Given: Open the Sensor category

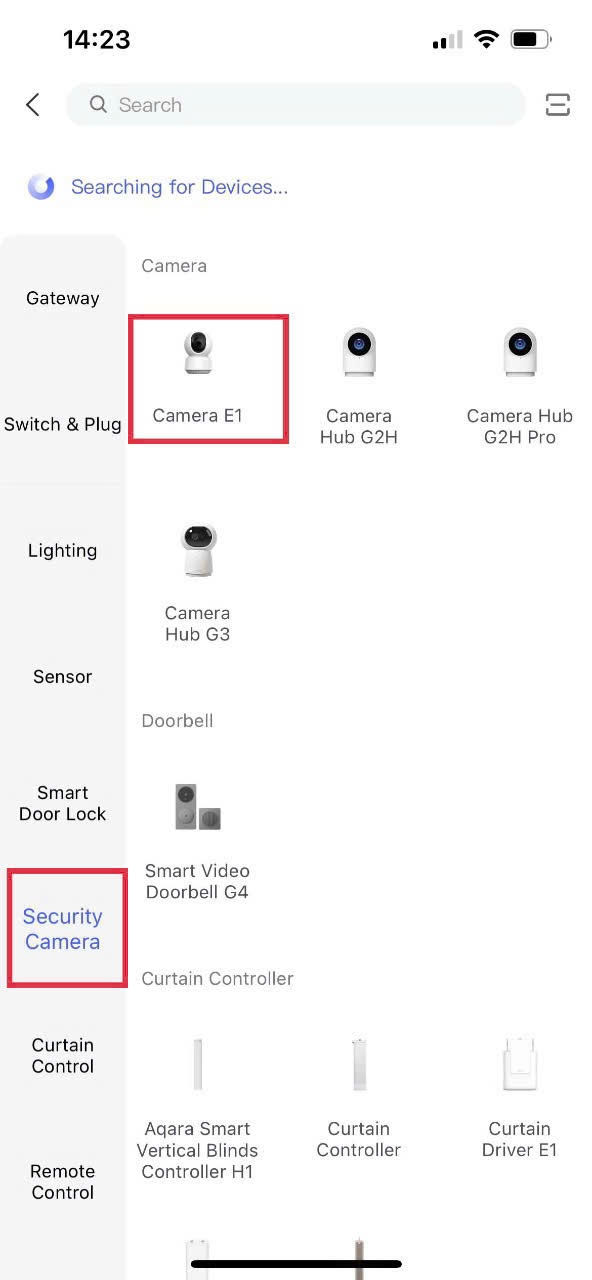Looking at the screenshot, I should (62, 676).
